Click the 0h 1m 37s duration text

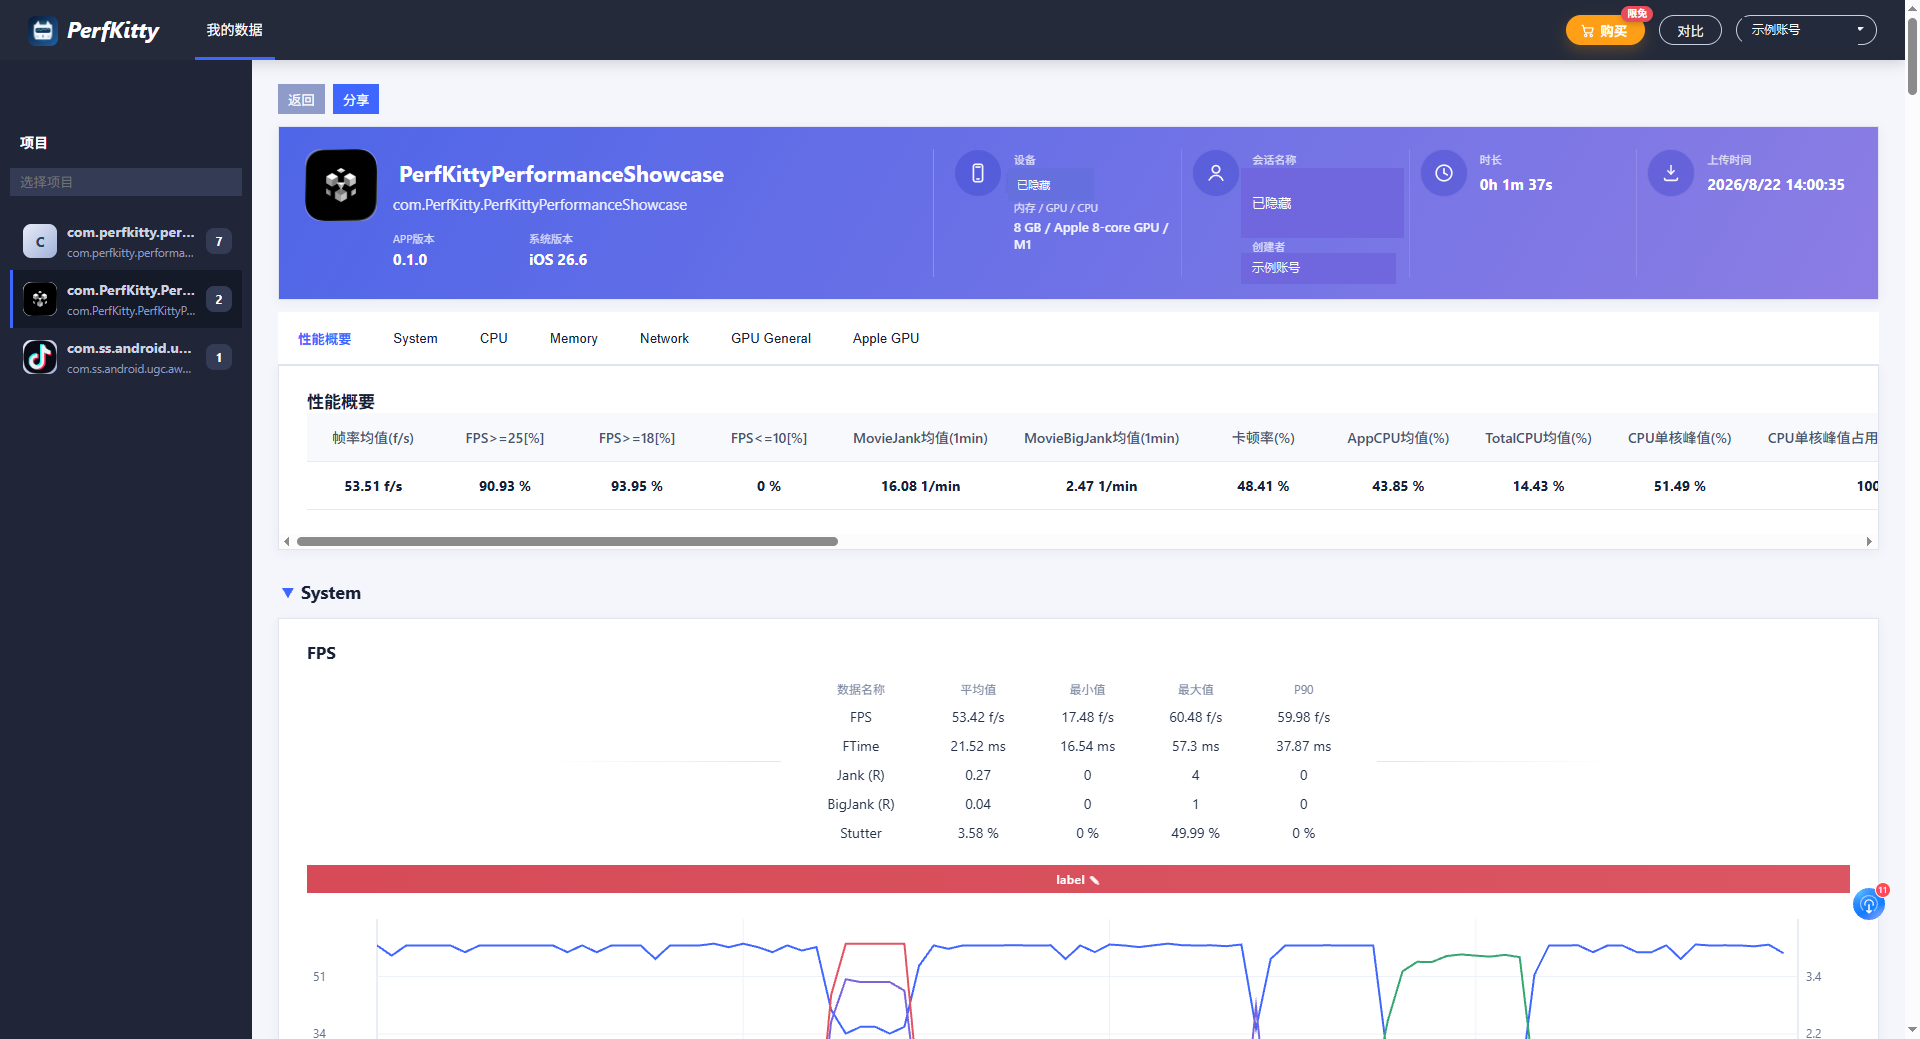point(1516,185)
